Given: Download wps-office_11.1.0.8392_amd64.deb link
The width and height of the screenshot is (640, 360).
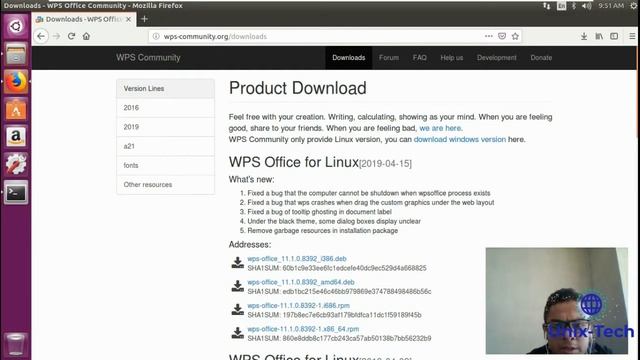Looking at the screenshot, I should point(301,282).
